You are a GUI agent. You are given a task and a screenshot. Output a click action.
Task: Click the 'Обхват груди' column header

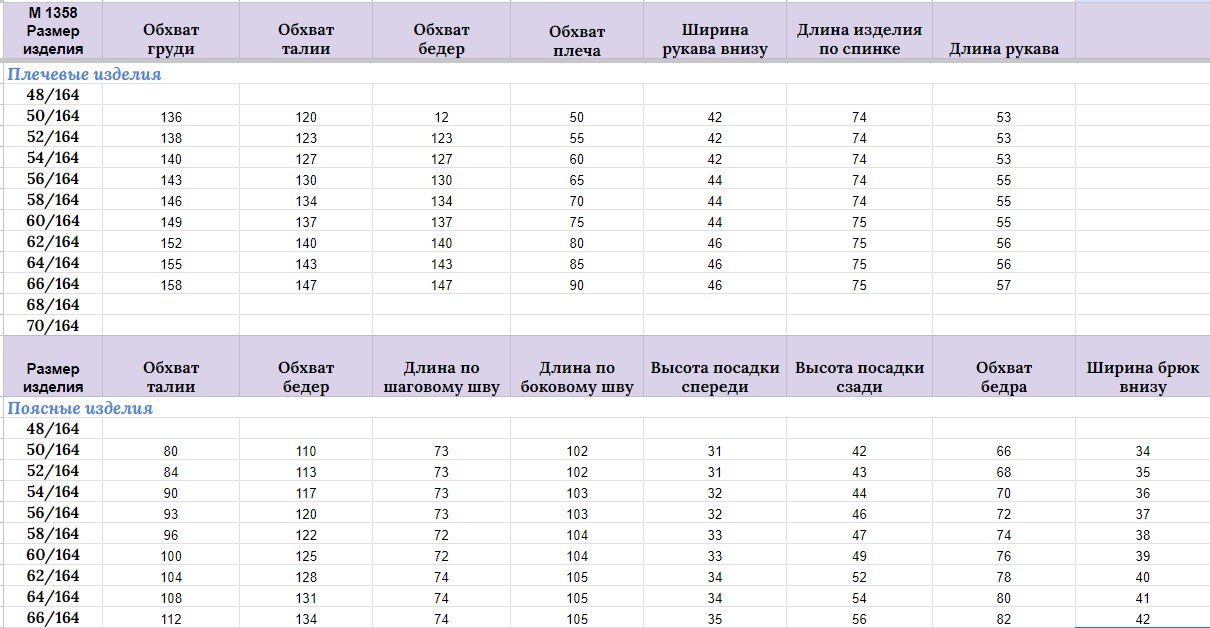click(x=171, y=39)
